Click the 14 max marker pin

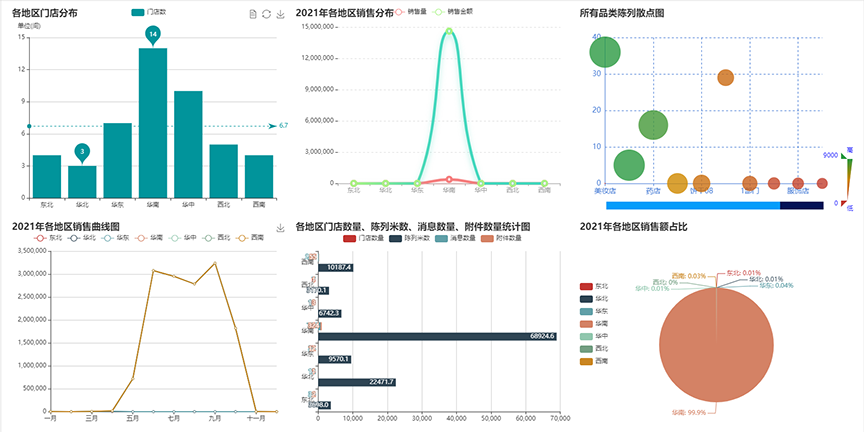click(152, 35)
